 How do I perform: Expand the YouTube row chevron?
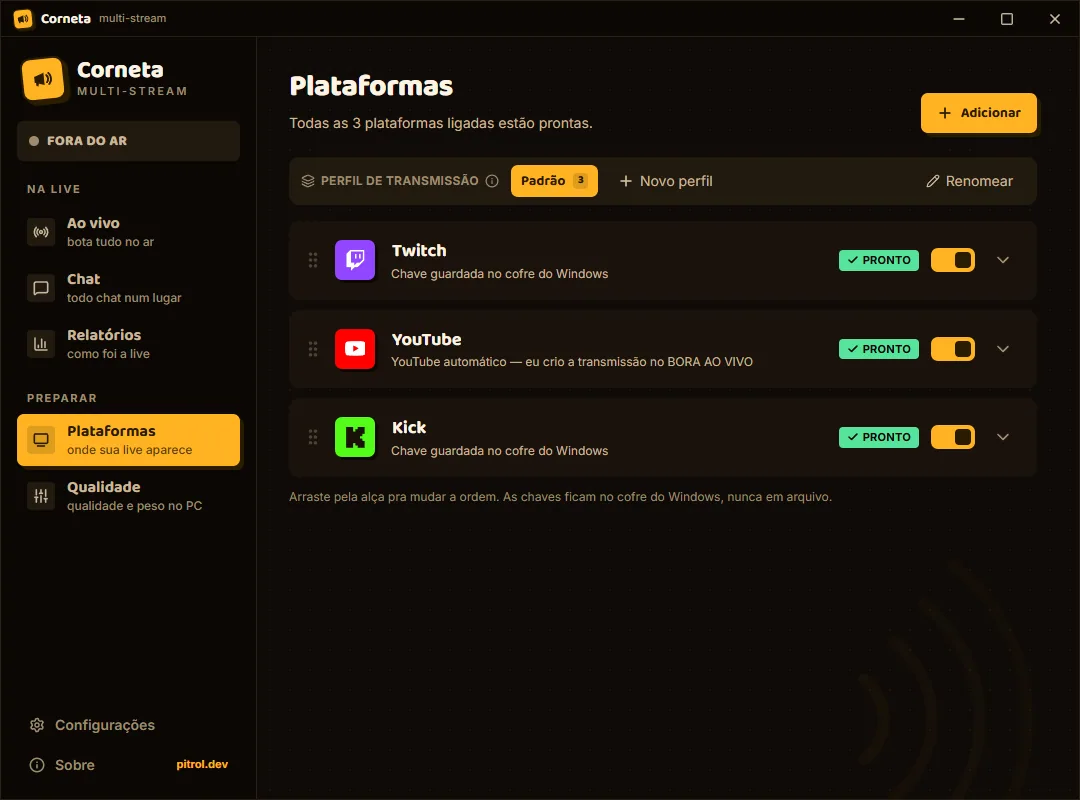coord(1003,349)
